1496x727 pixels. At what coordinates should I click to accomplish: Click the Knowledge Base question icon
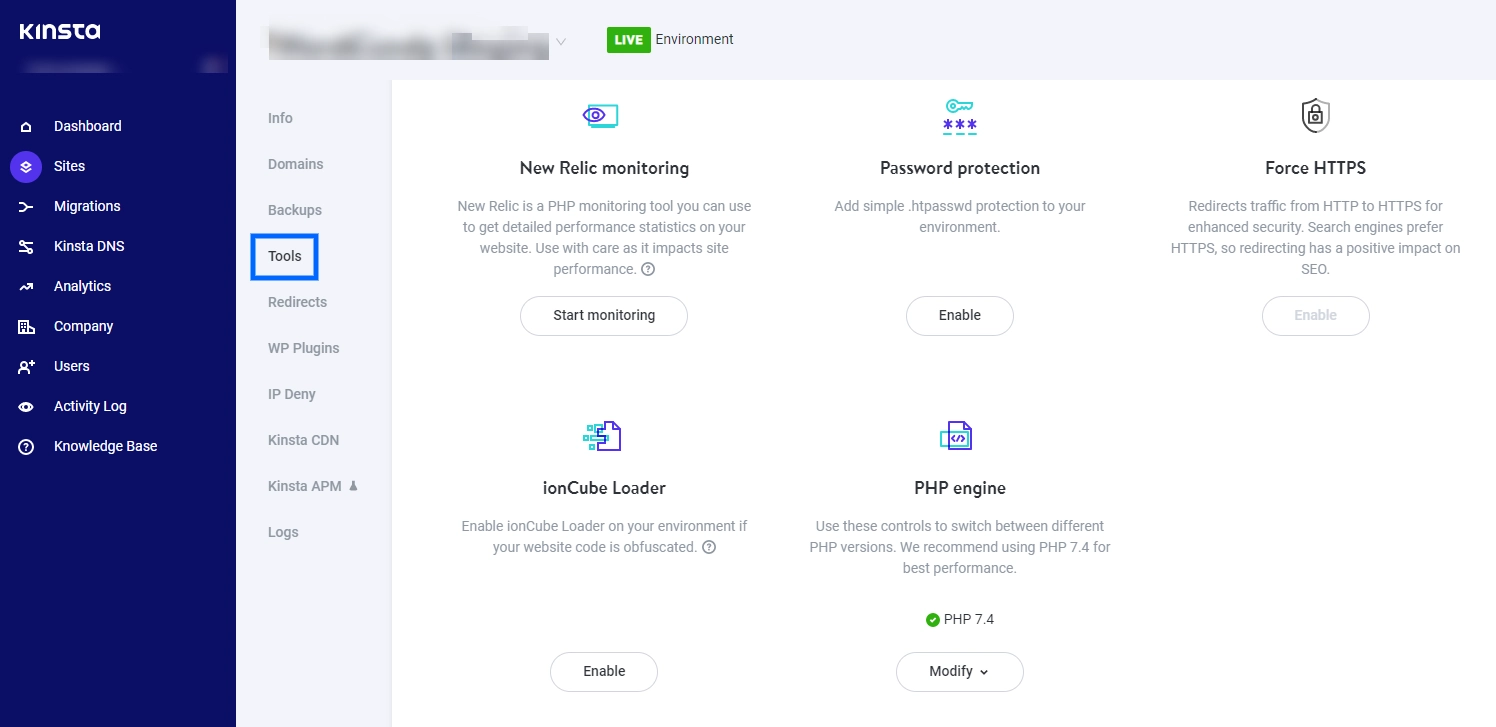[x=26, y=447]
